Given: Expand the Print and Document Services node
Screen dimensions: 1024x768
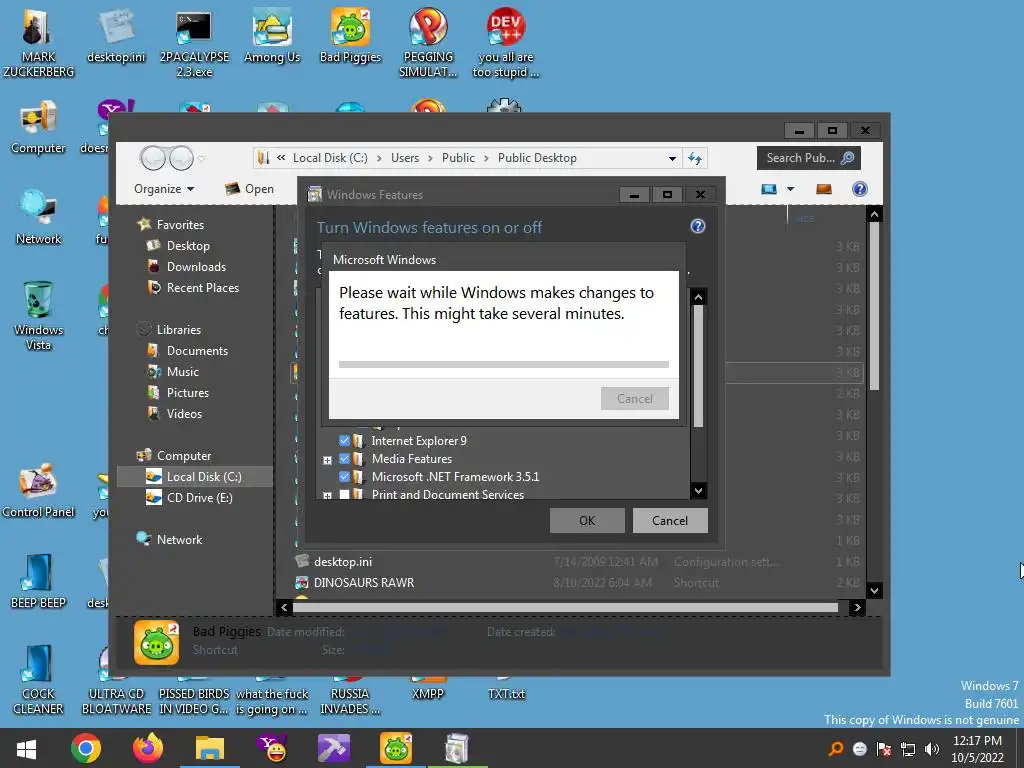Looking at the screenshot, I should 327,496.
